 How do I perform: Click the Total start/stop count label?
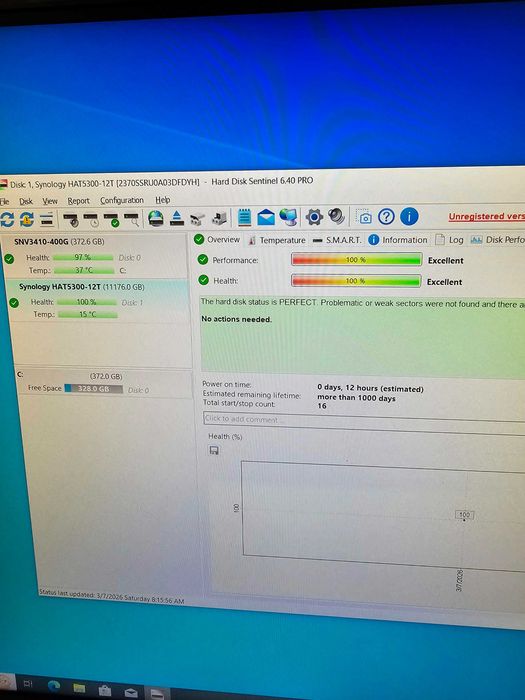point(239,404)
